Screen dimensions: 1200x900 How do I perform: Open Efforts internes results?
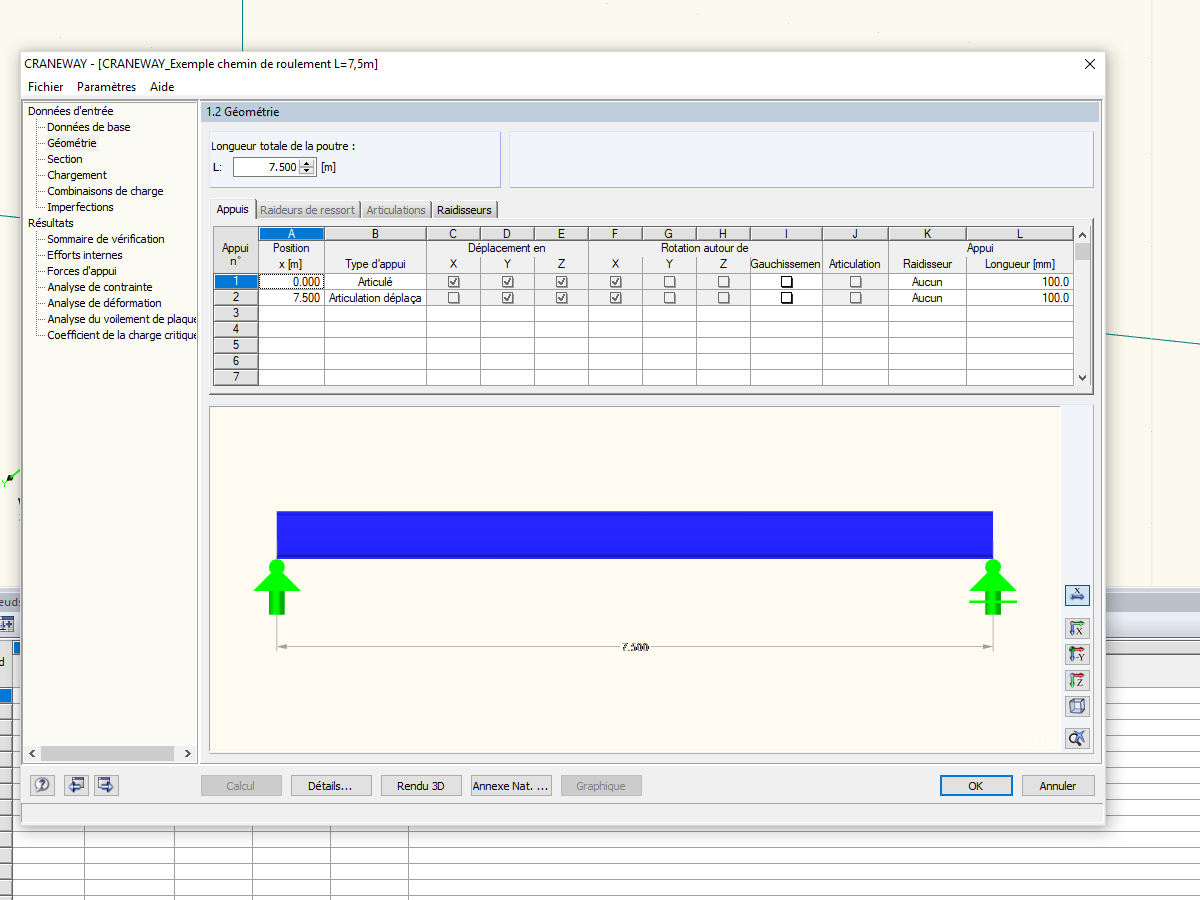(85, 255)
